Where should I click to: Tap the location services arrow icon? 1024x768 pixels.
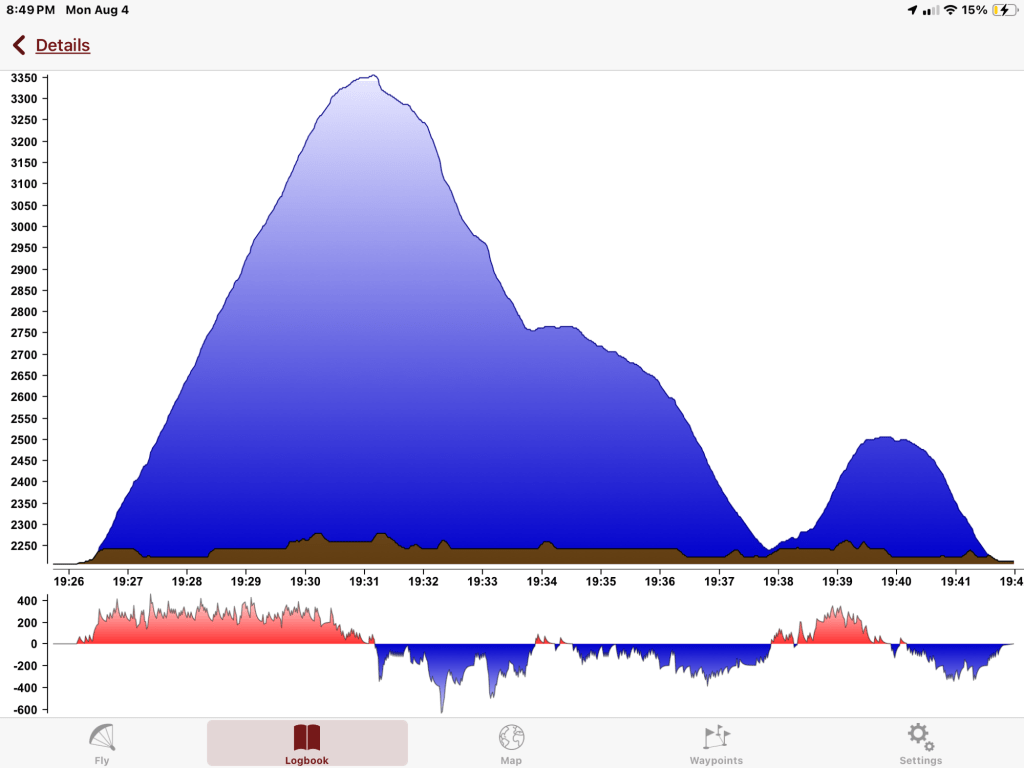tap(912, 10)
